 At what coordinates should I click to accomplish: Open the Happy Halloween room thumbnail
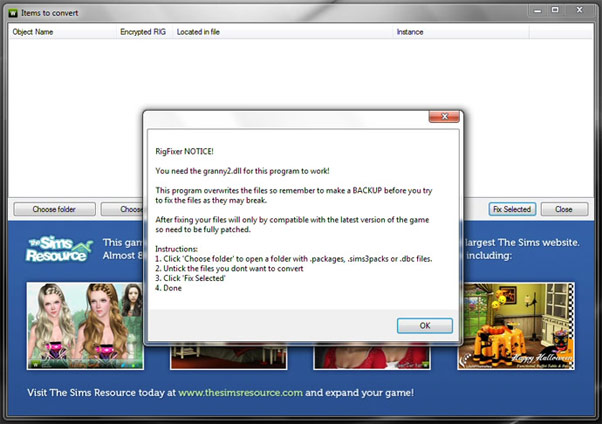pyautogui.click(x=516, y=325)
